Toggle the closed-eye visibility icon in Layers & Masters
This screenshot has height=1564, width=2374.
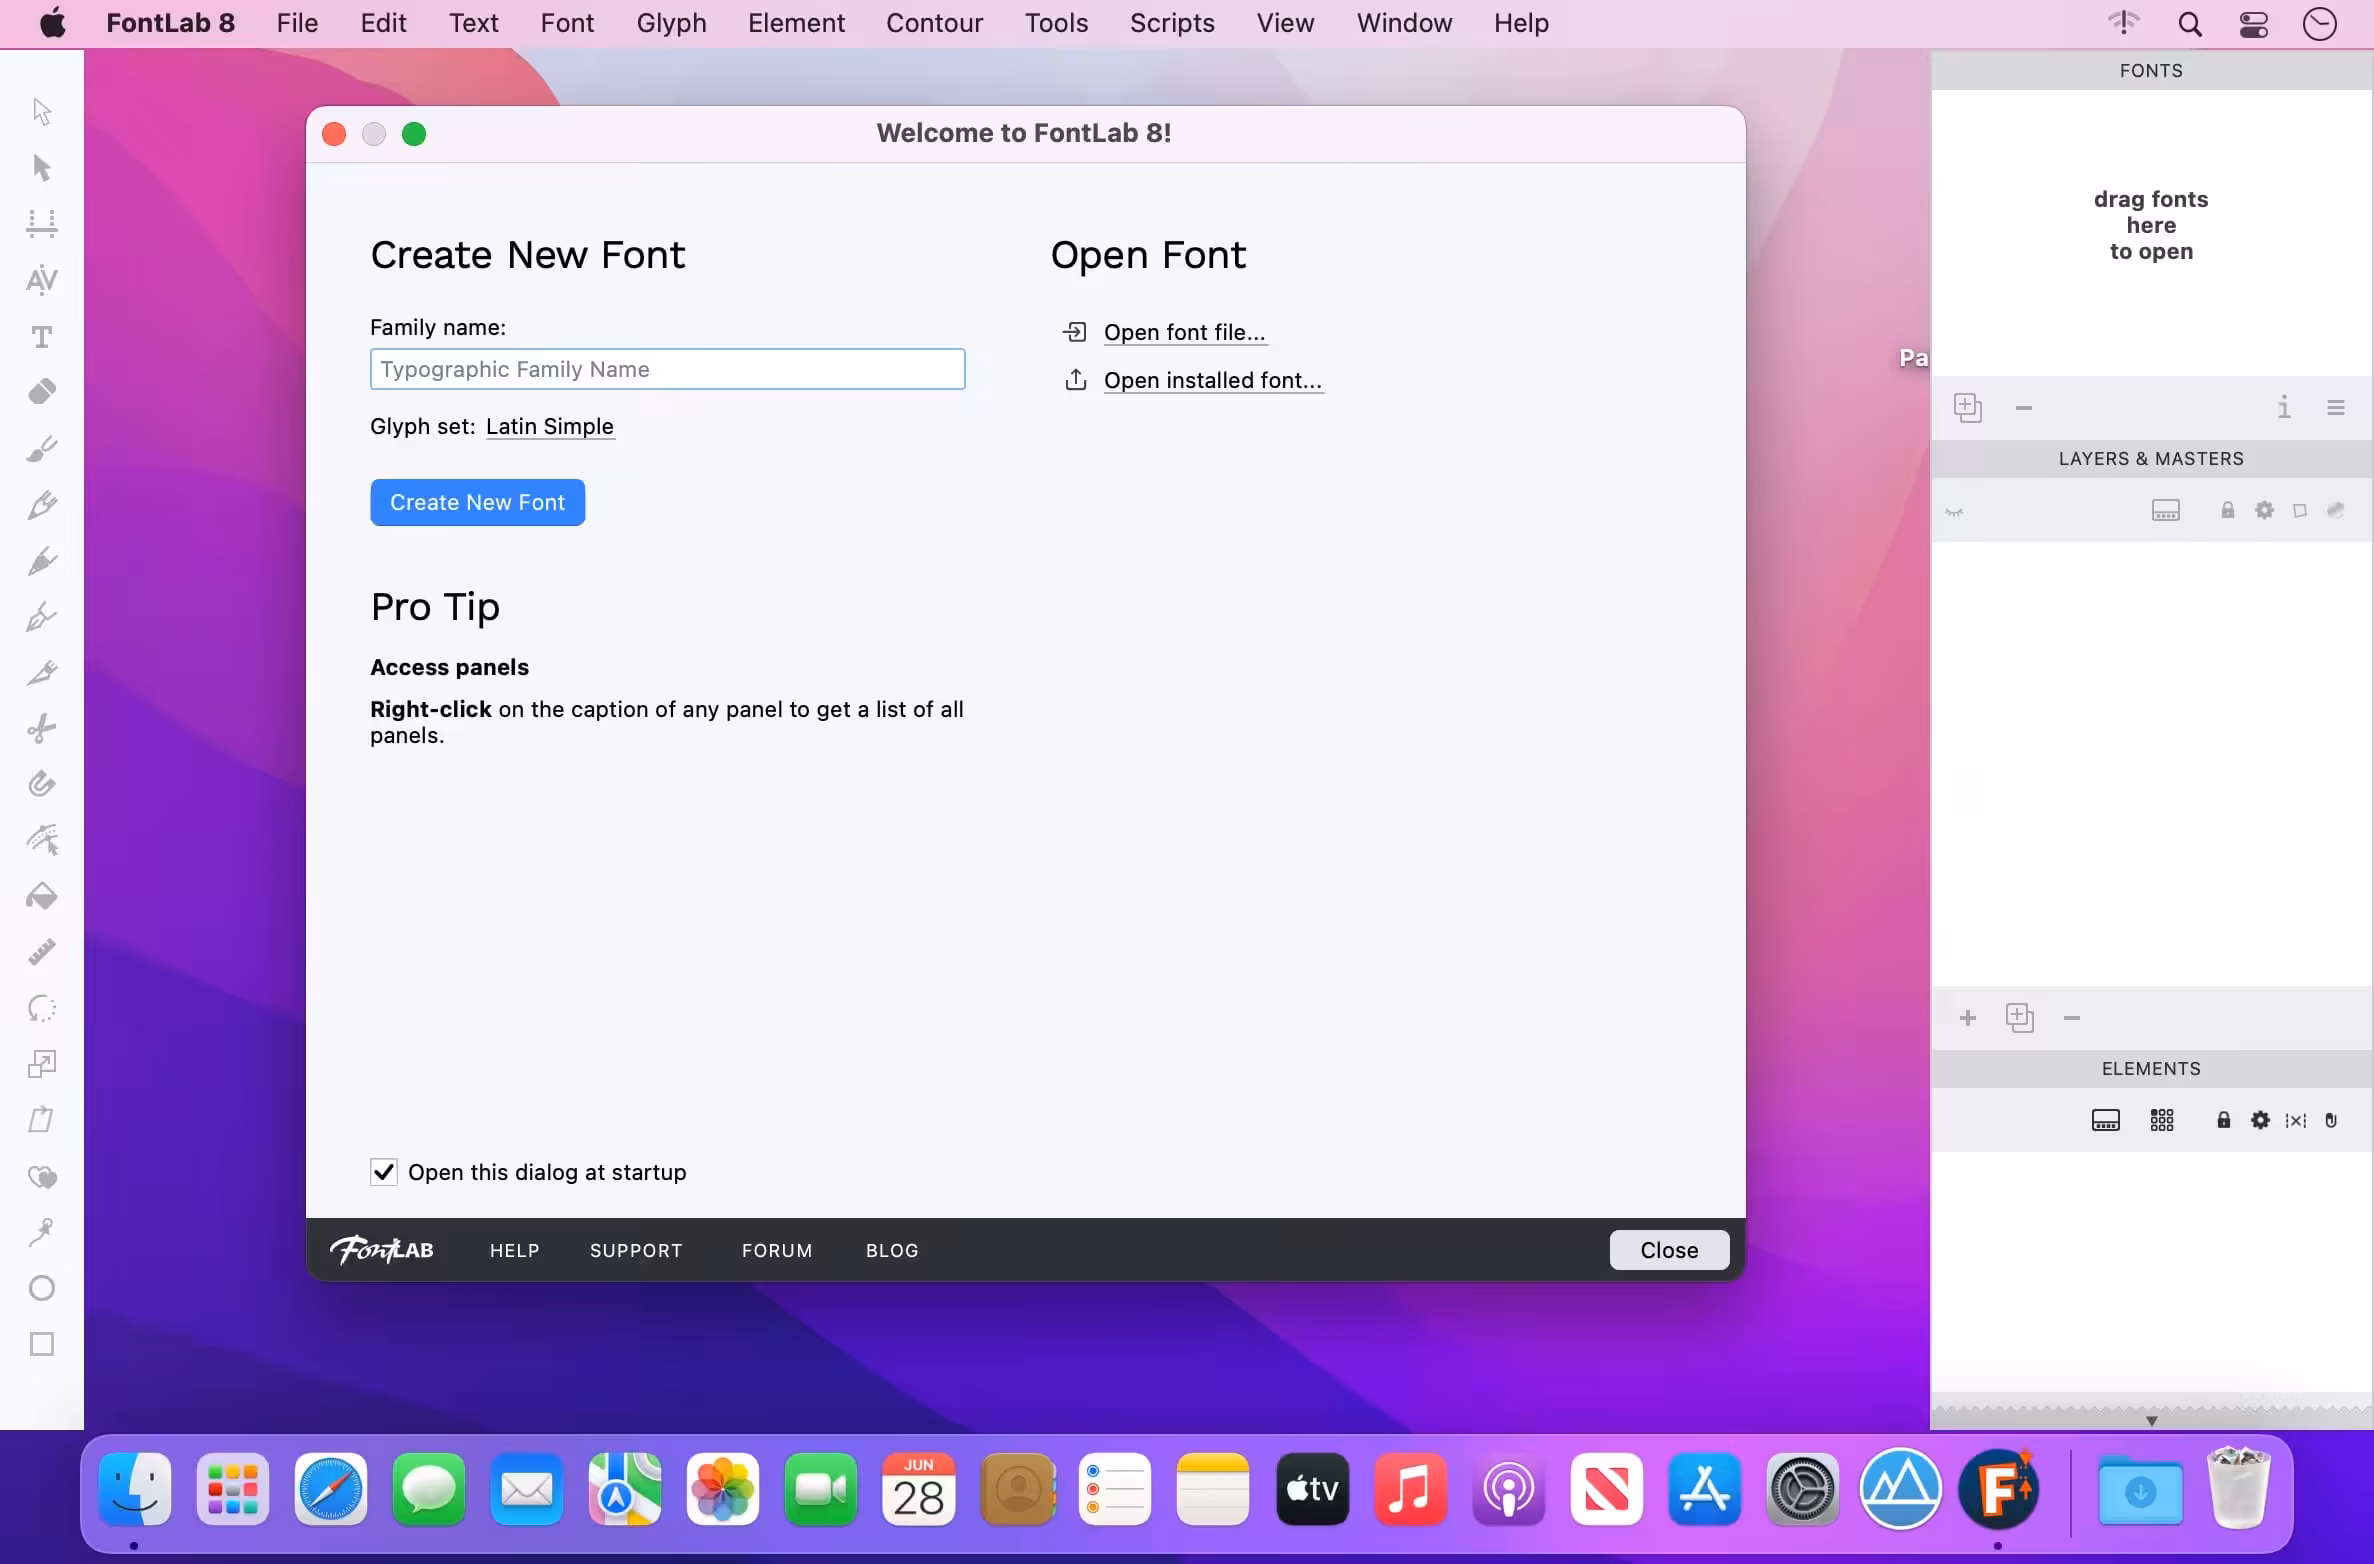(x=1954, y=512)
